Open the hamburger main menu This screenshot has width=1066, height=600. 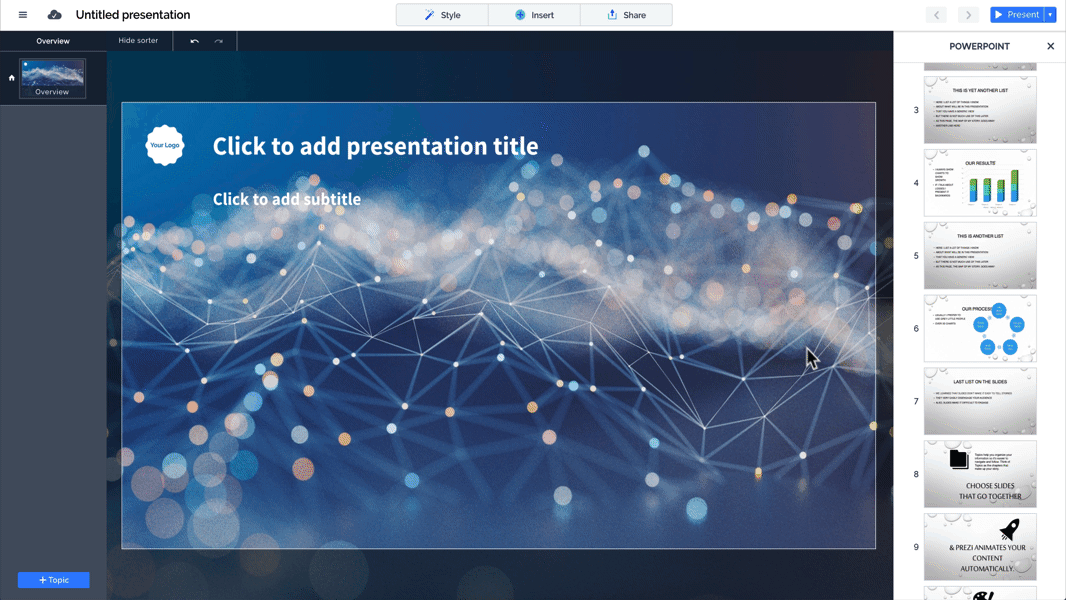tap(22, 14)
